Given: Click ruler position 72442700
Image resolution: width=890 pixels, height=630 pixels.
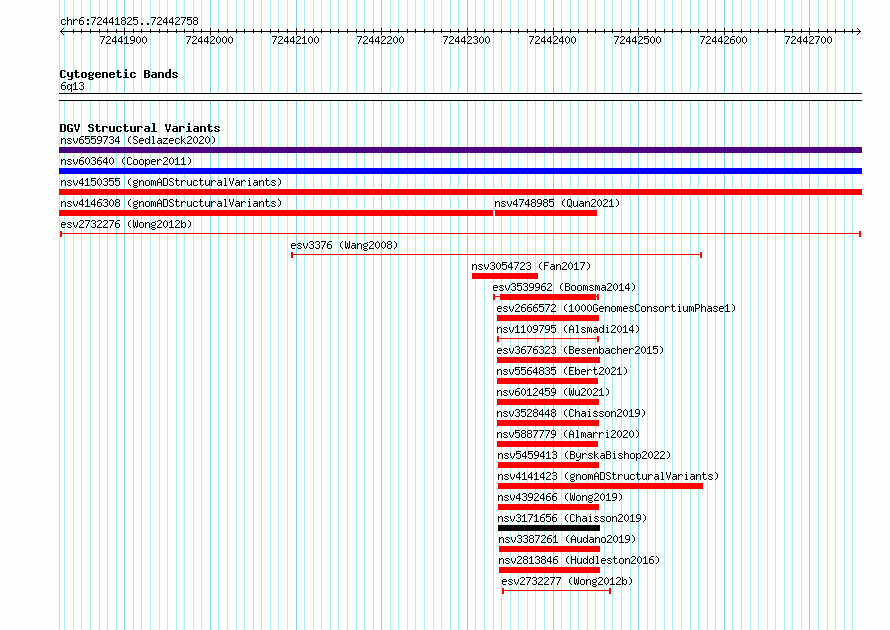Looking at the screenshot, I should pyautogui.click(x=808, y=40).
